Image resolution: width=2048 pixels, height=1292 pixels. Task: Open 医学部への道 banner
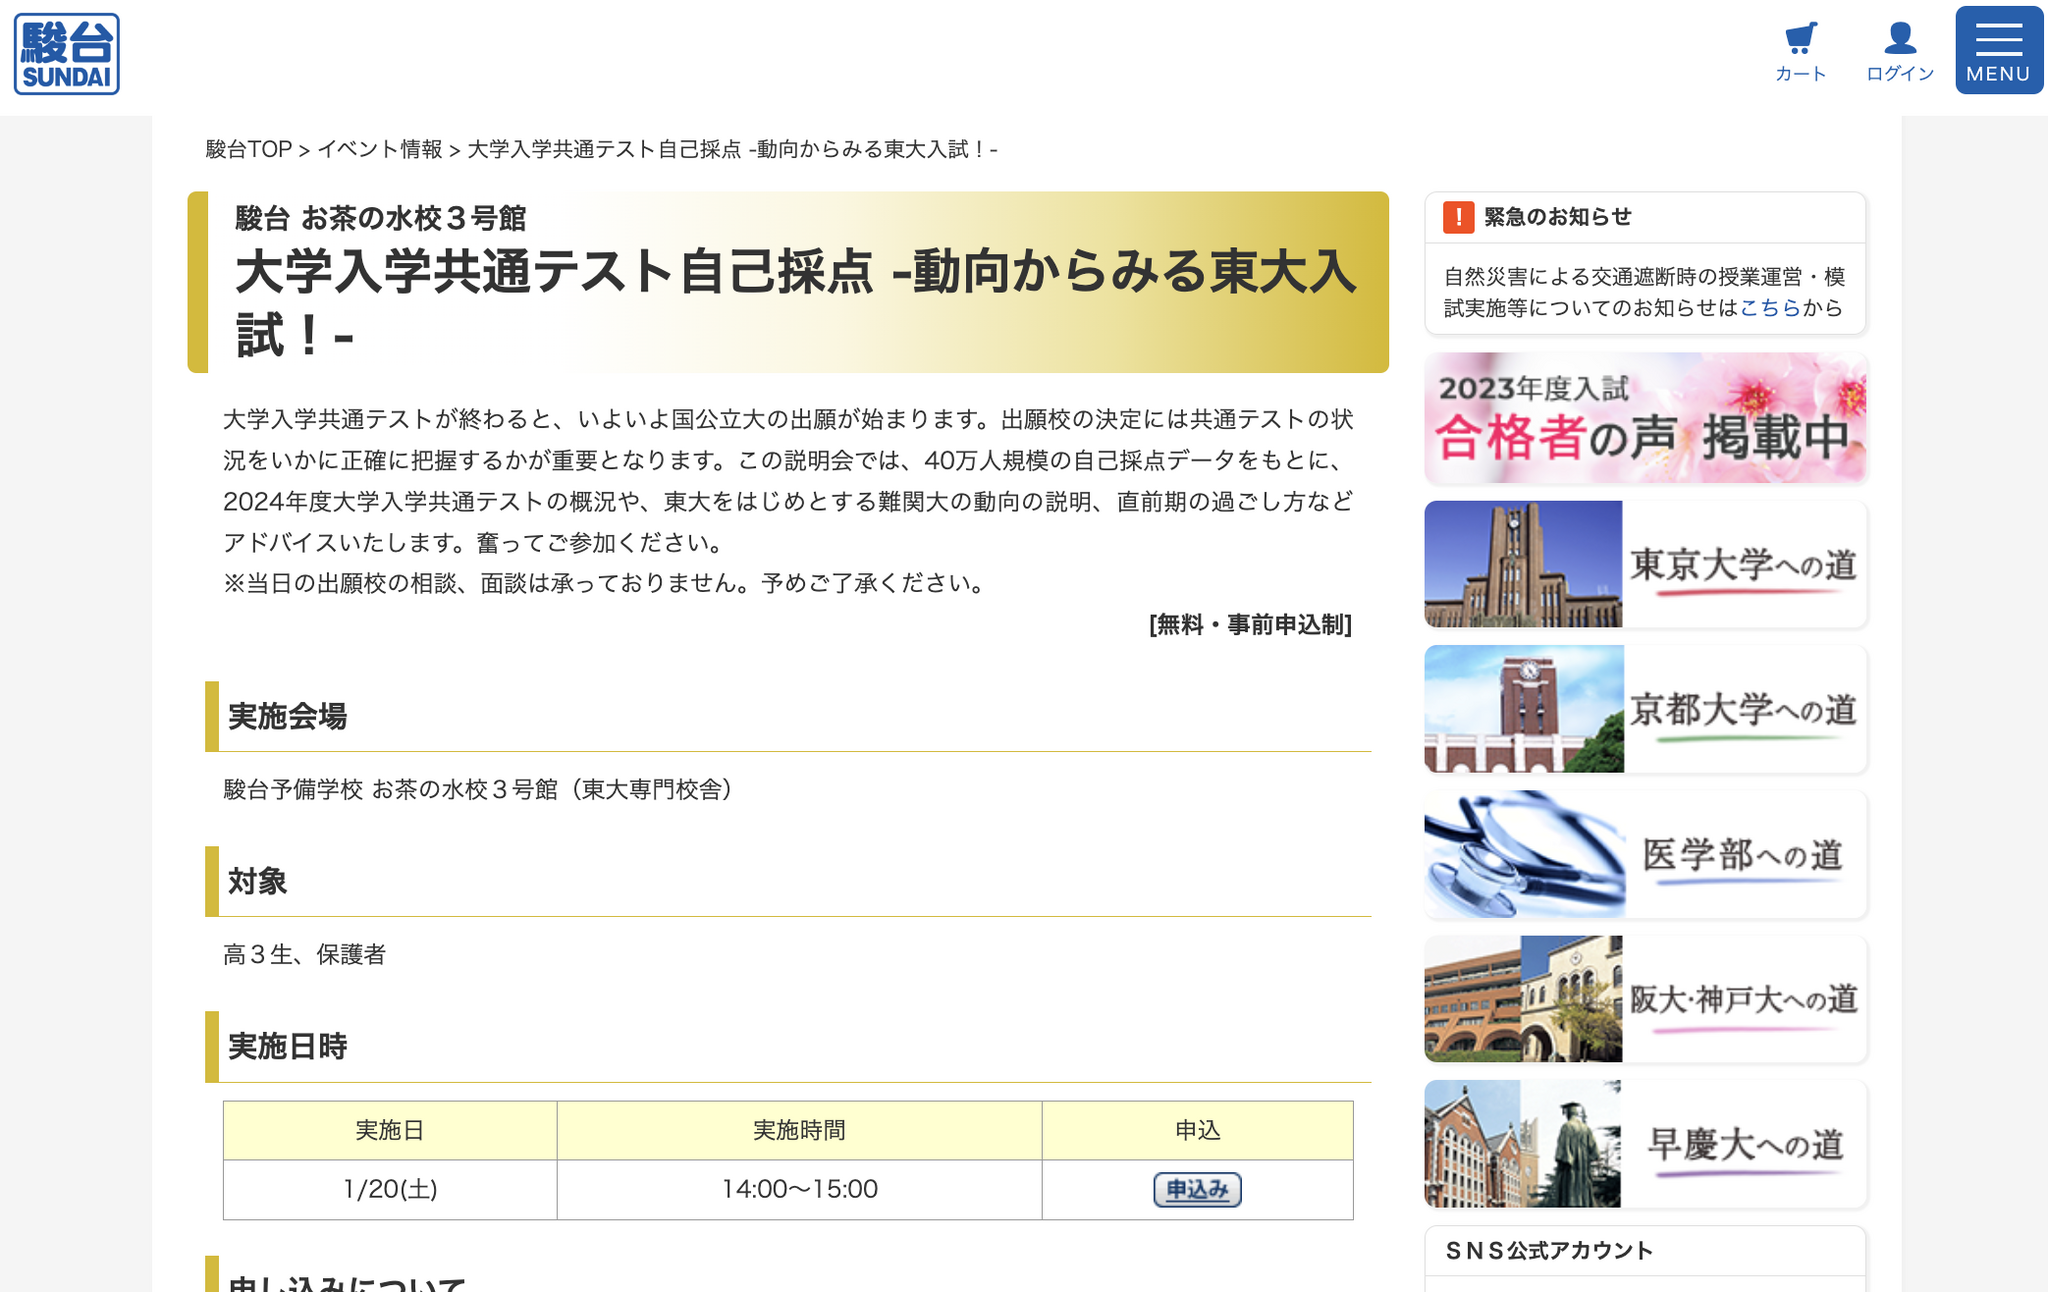[1645, 854]
